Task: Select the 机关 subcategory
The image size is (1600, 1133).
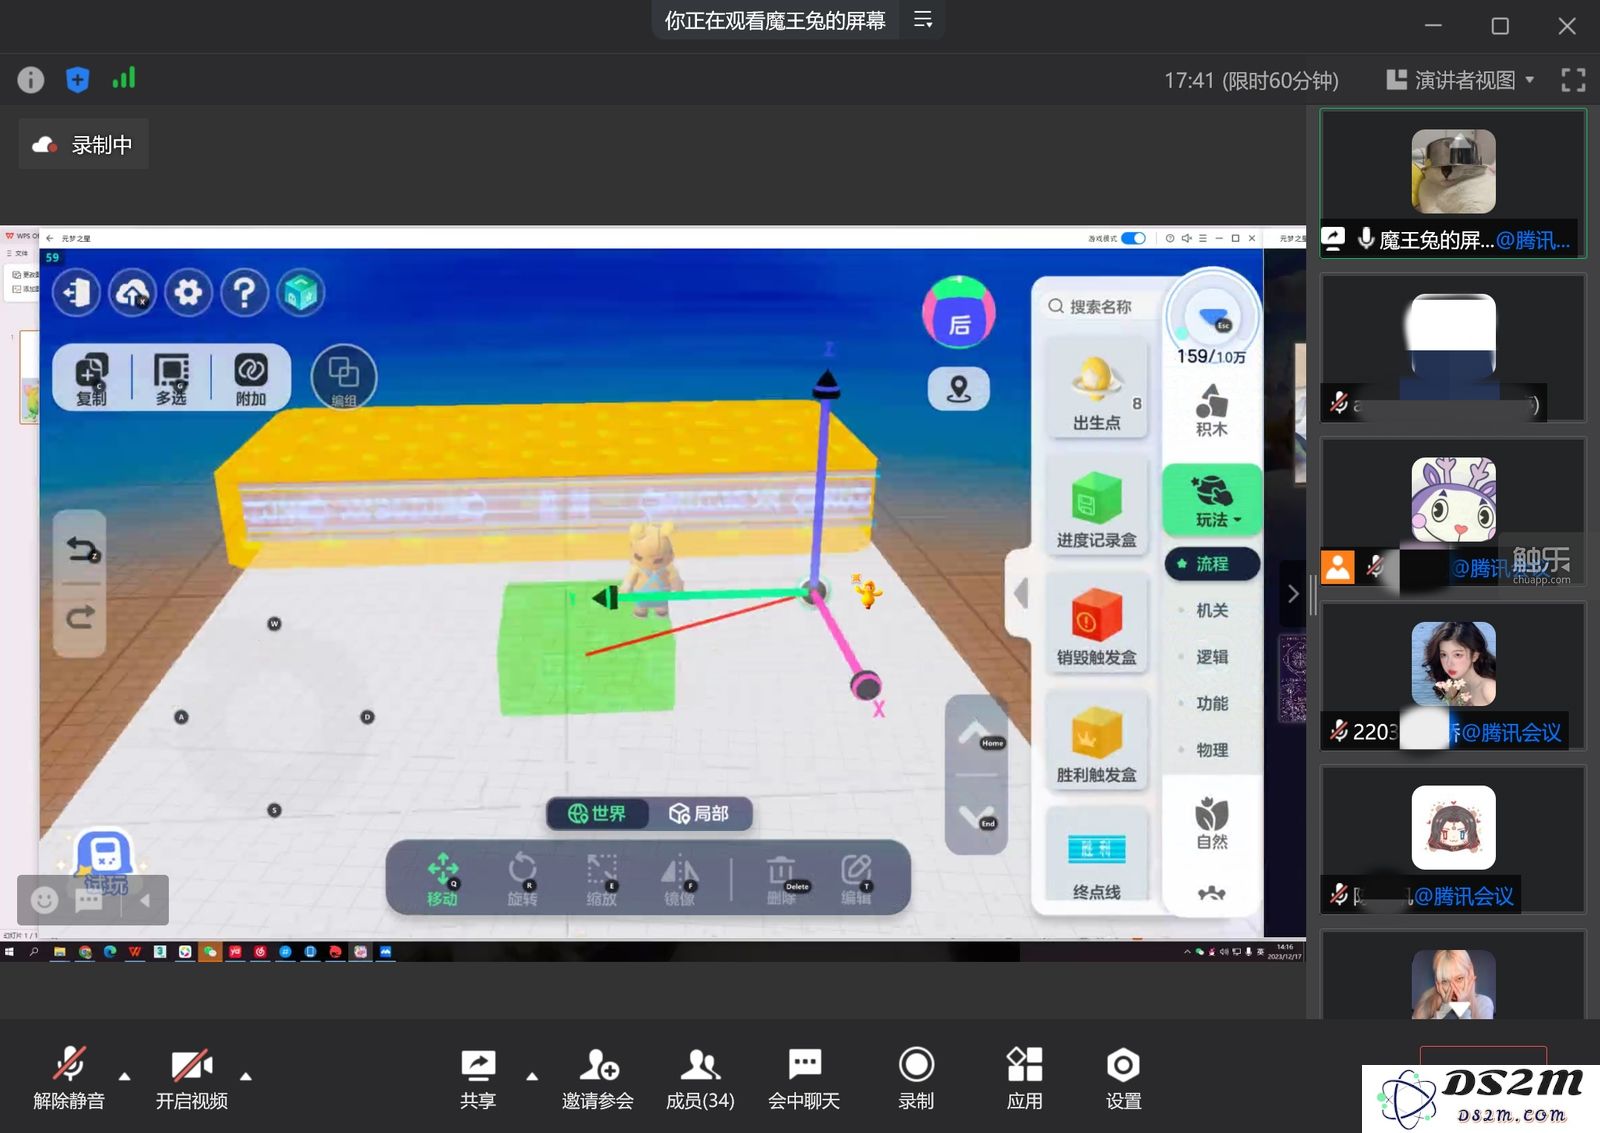Action: [1212, 610]
